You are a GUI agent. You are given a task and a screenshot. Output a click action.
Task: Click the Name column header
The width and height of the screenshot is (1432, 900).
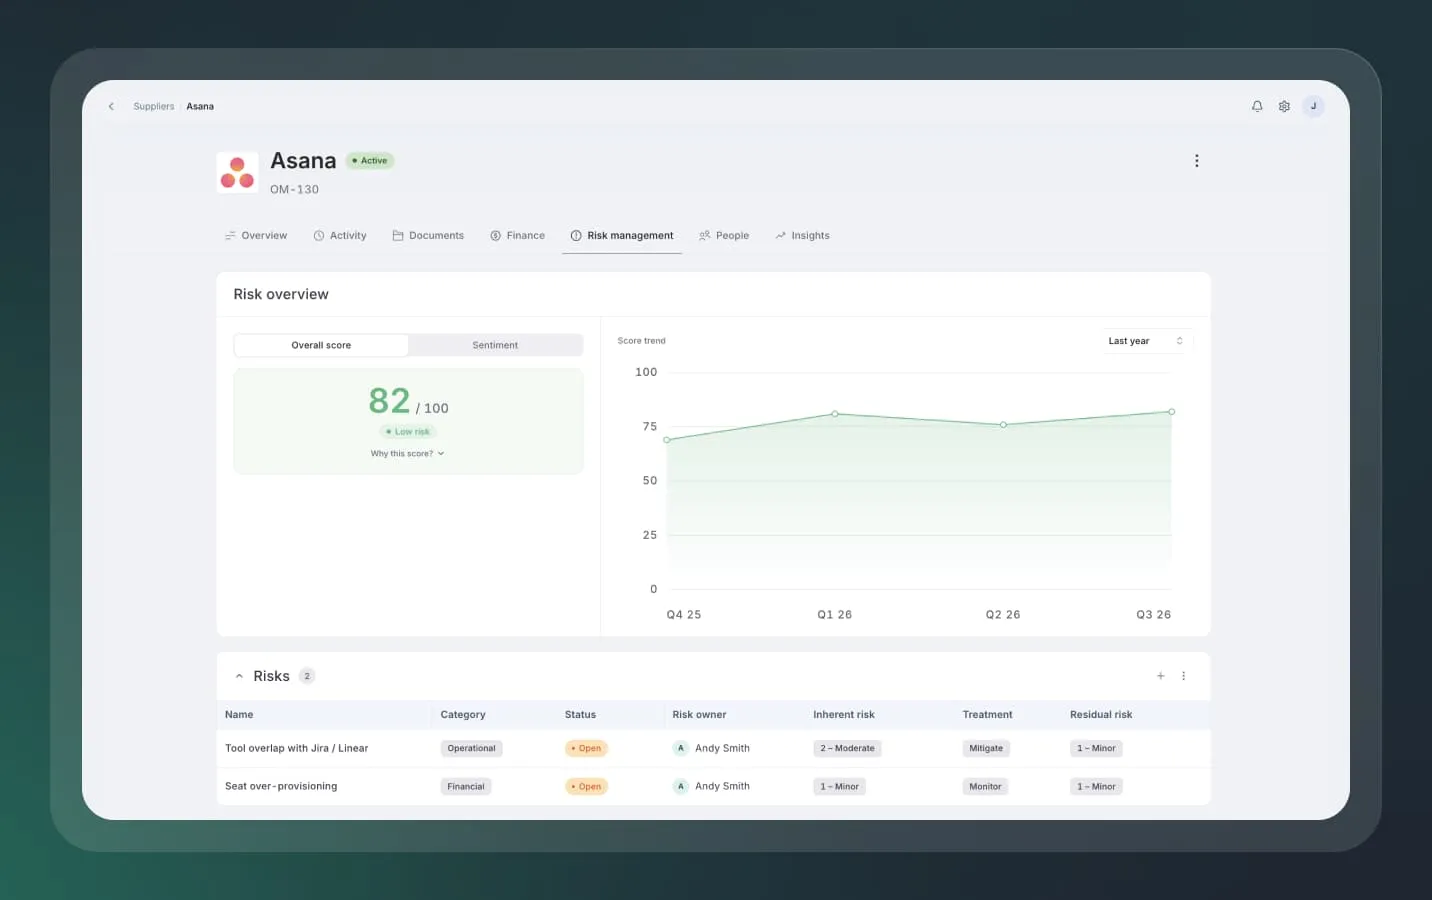(239, 715)
